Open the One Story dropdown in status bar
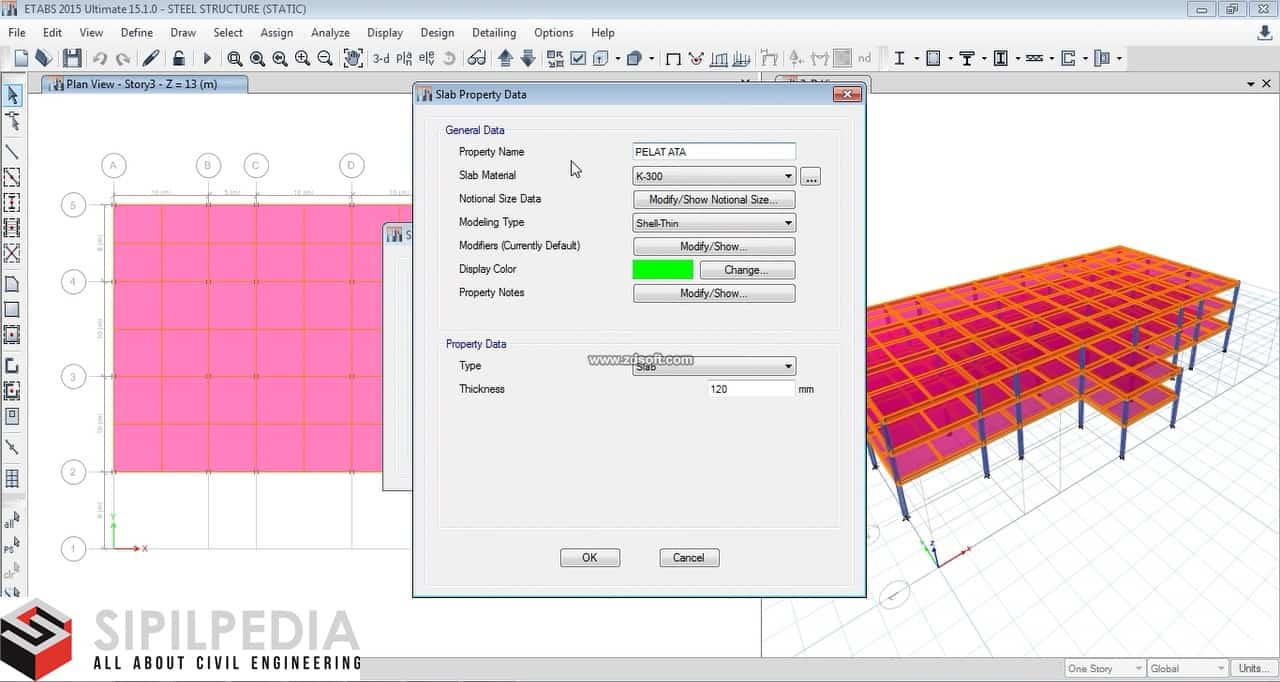1280x682 pixels. (x=1105, y=668)
